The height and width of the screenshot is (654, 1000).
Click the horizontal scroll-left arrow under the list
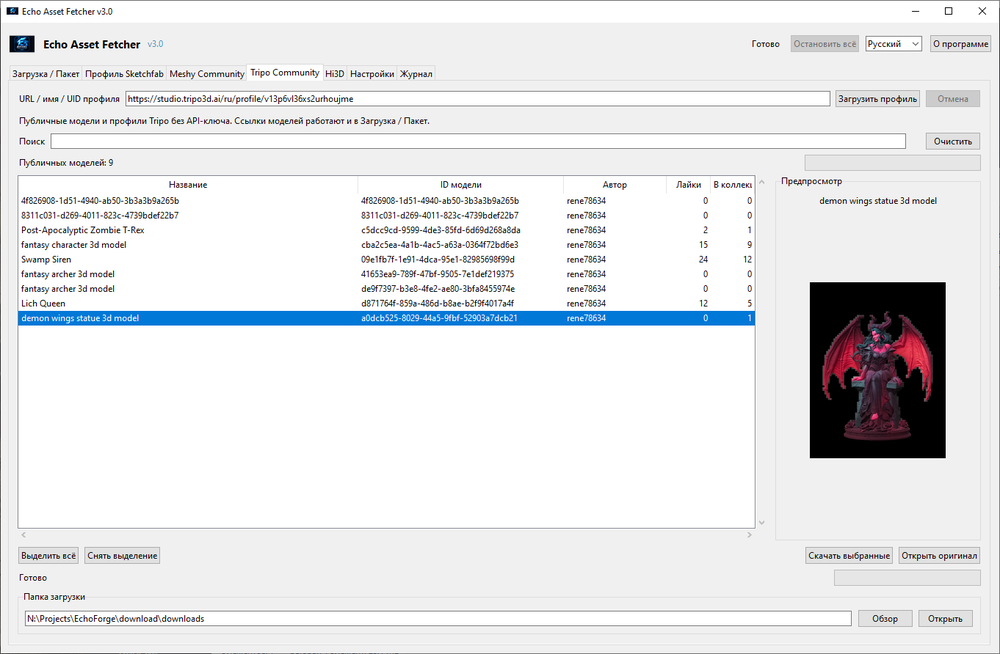(x=24, y=535)
